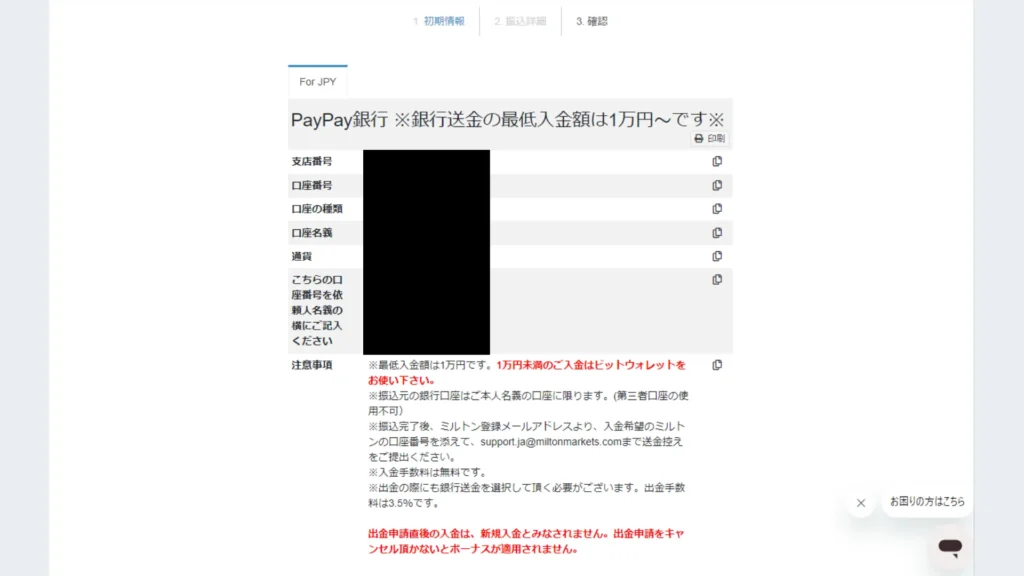This screenshot has height=576, width=1024.
Task: Open the お困りの方はこちら help message
Action: 927,502
